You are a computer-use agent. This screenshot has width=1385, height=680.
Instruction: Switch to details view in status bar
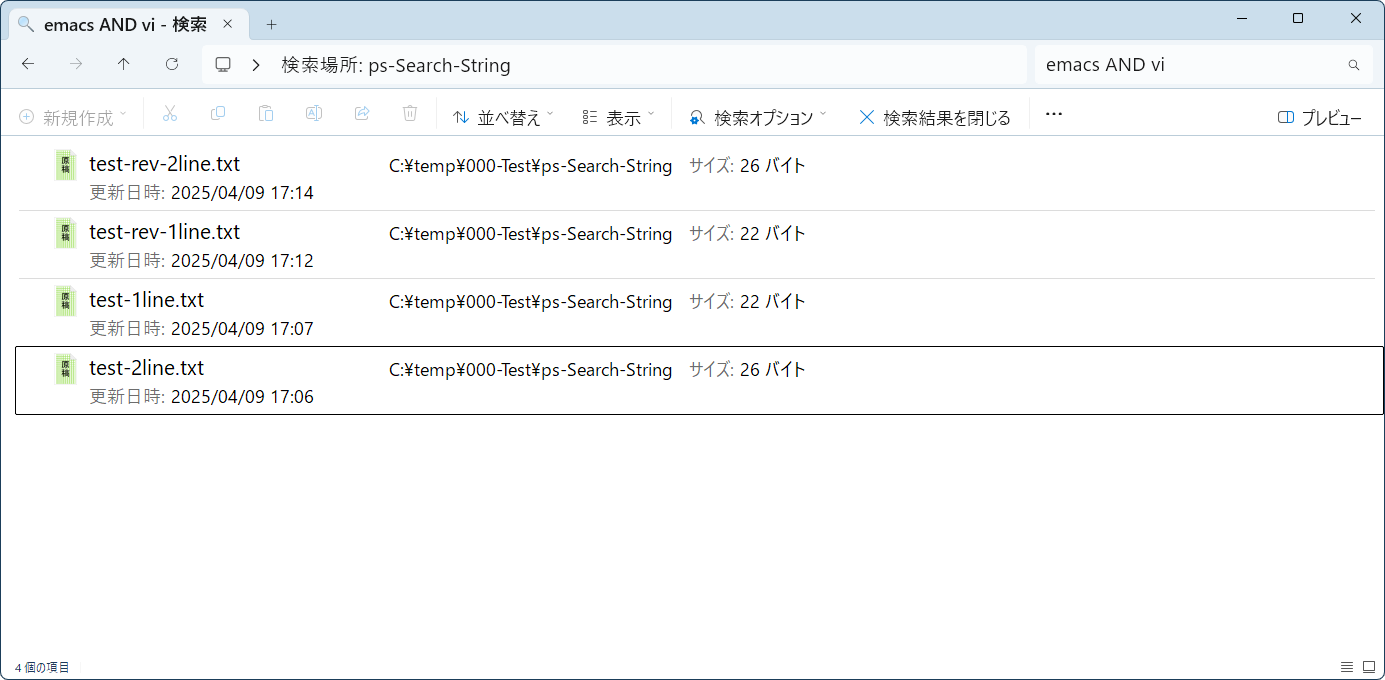pyautogui.click(x=1347, y=667)
